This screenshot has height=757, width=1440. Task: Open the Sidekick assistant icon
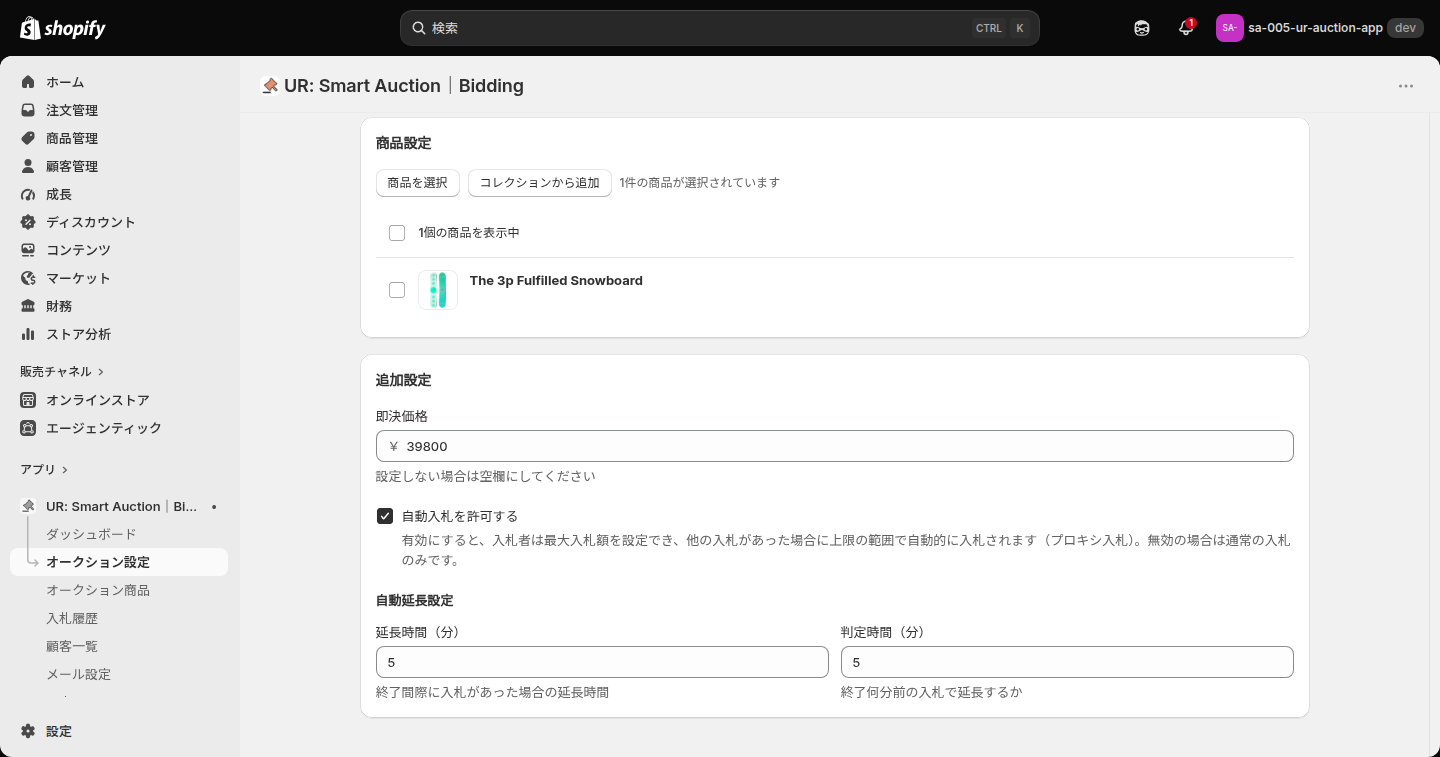tap(1142, 28)
